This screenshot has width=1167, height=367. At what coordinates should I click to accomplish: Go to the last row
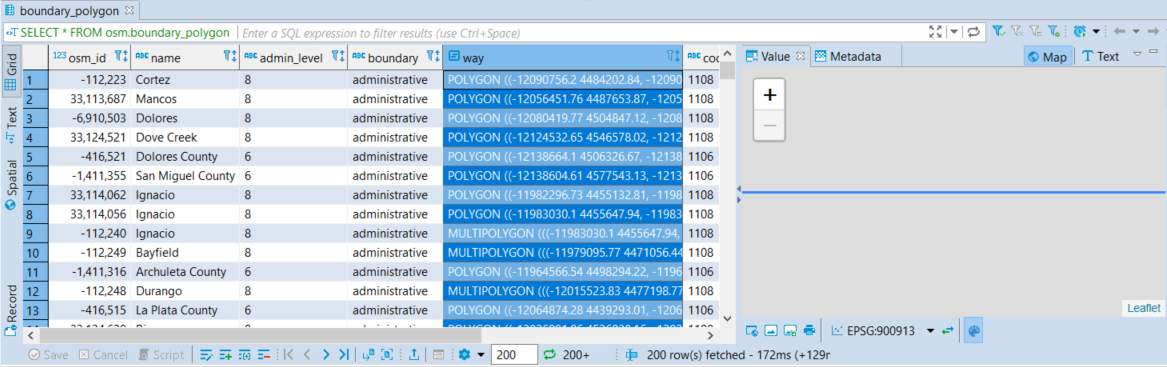(x=343, y=355)
